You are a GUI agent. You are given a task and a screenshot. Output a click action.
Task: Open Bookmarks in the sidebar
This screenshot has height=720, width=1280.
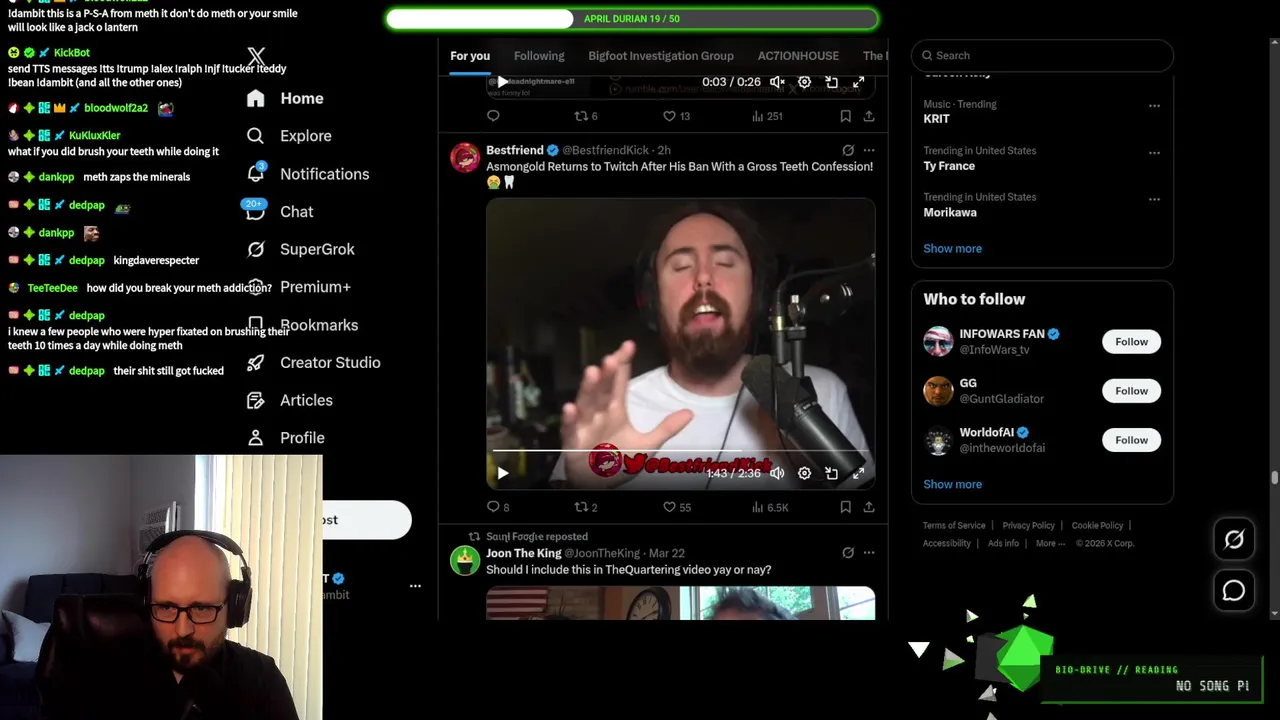click(x=302, y=325)
